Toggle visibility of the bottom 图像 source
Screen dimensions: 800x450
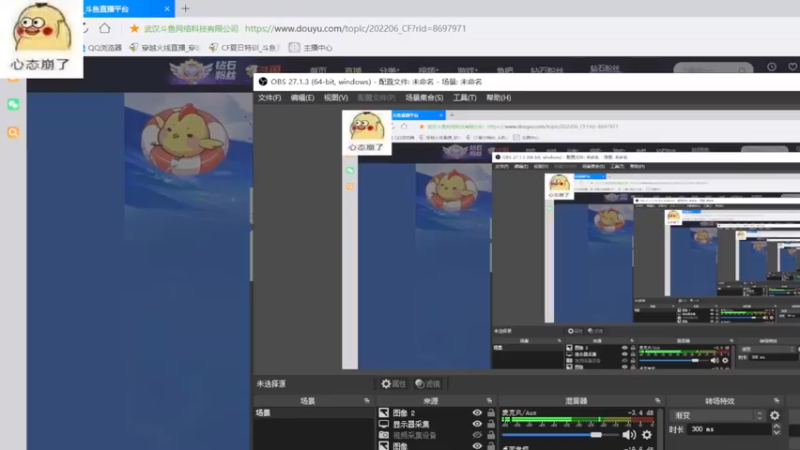(x=477, y=446)
